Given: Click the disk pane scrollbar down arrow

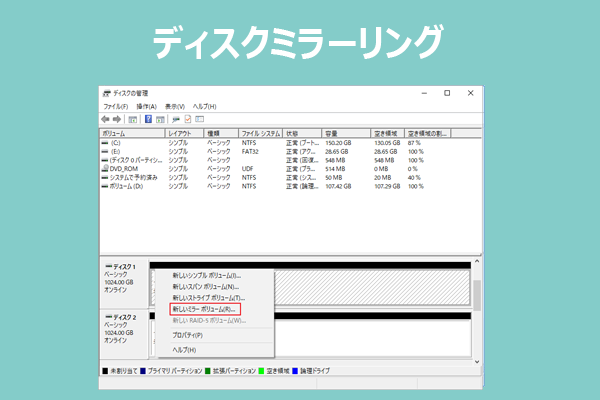Looking at the screenshot, I should pyautogui.click(x=477, y=362).
